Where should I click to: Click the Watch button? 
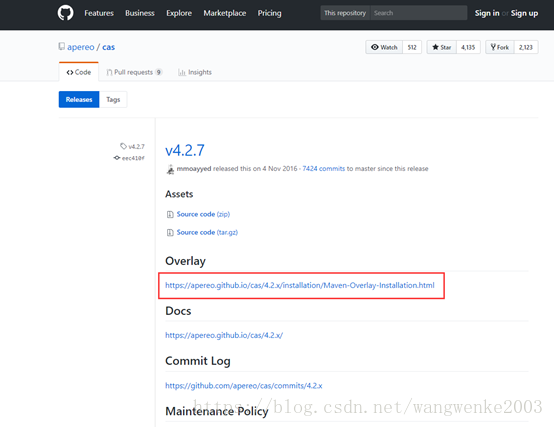click(384, 47)
